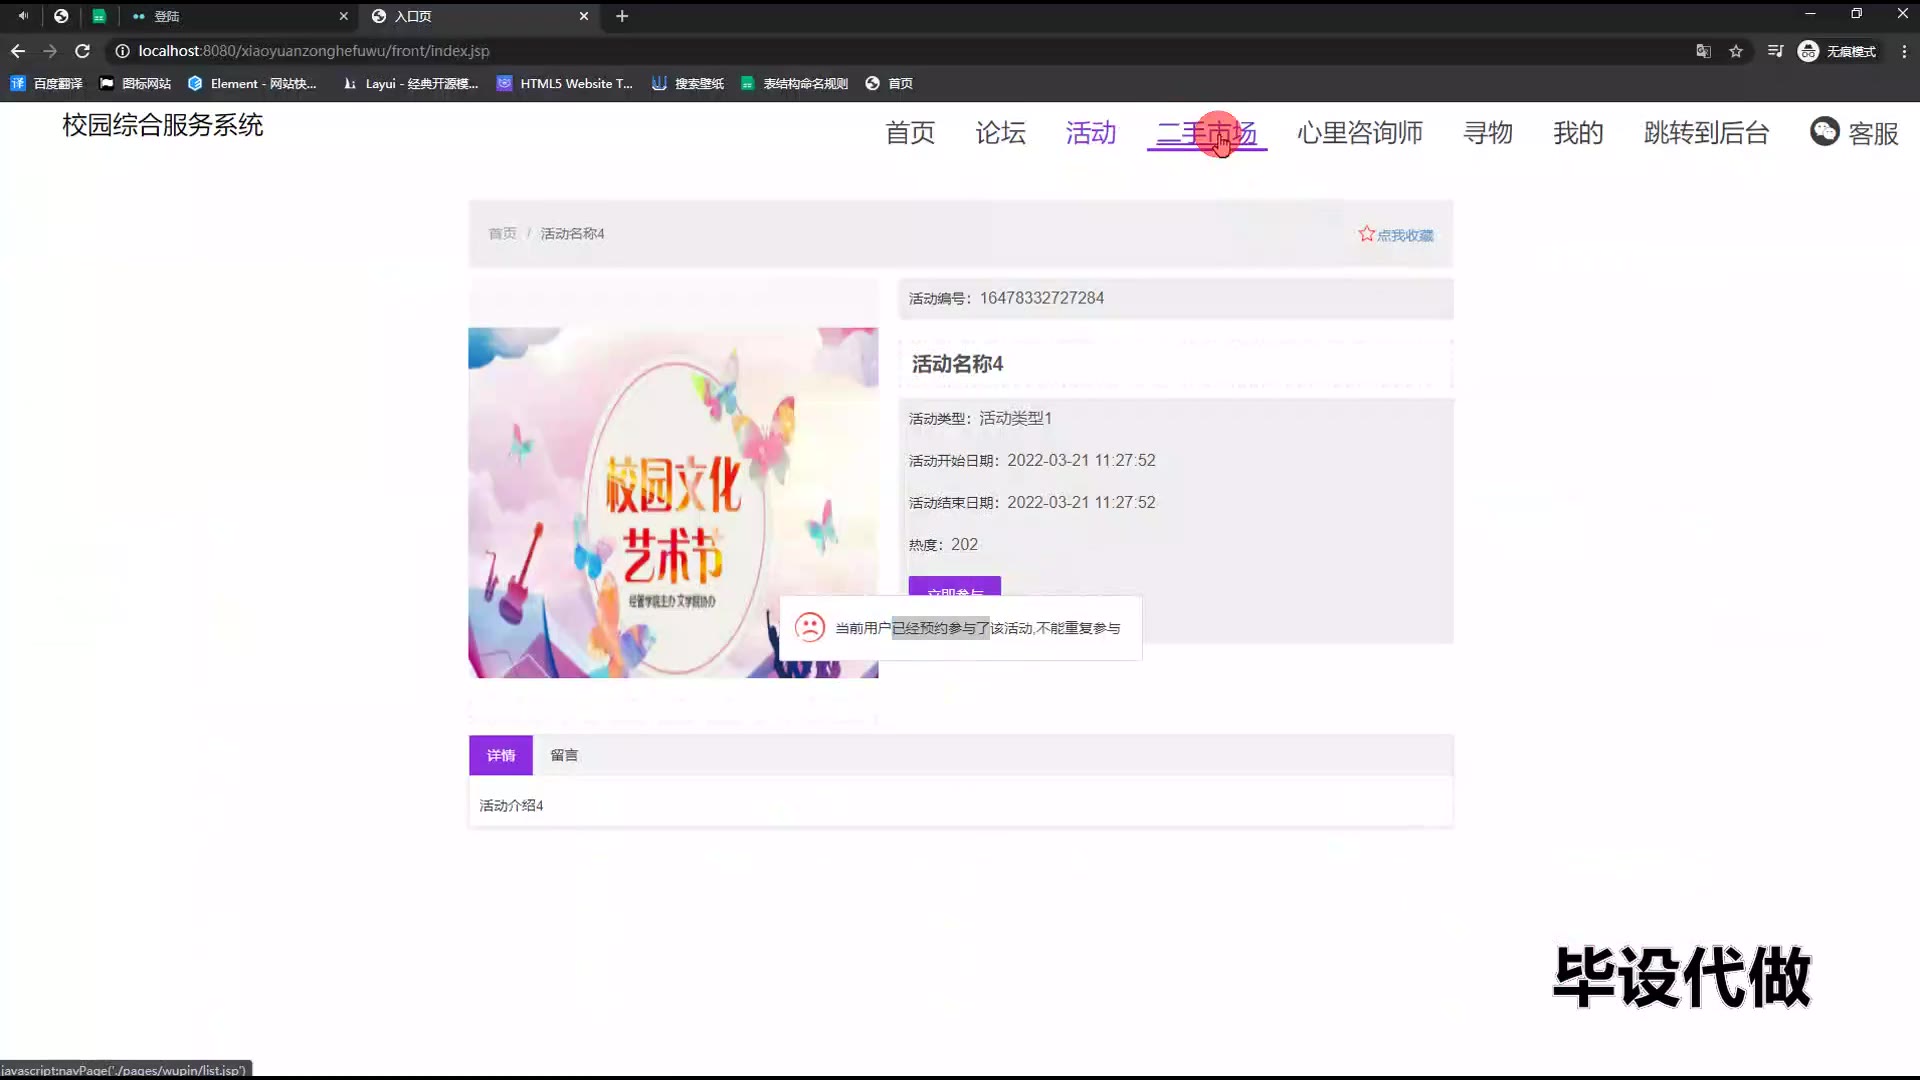Open the 百度翻译 bookmark
The height and width of the screenshot is (1080, 1920).
pyautogui.click(x=47, y=84)
